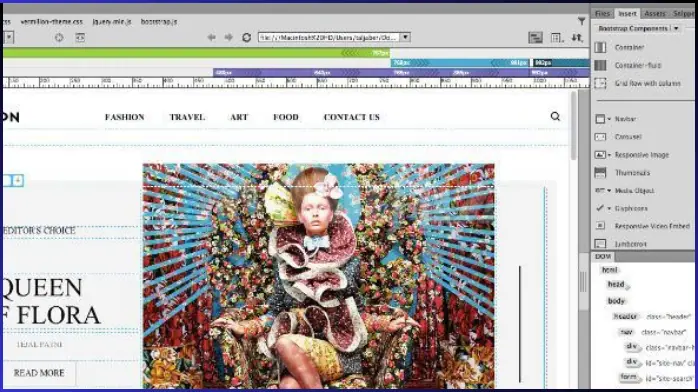Click the inspect target icon in toolbar
This screenshot has height=392, width=698.
click(59, 38)
